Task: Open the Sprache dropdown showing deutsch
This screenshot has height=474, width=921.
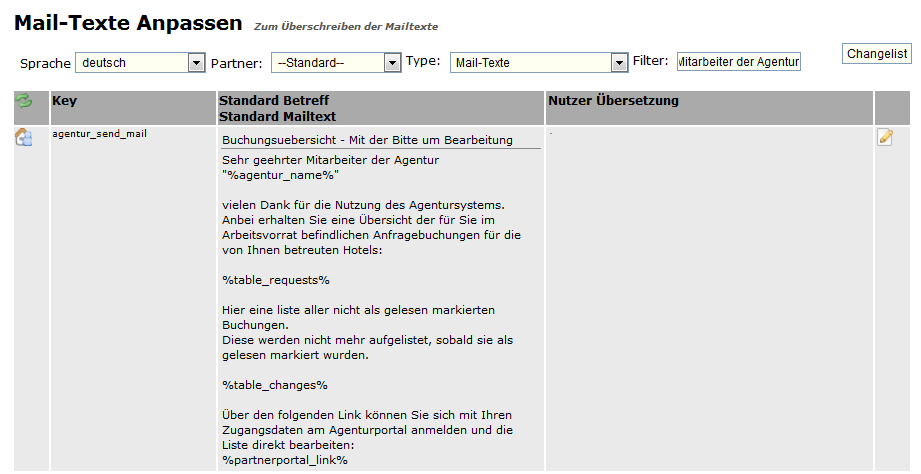Action: click(x=140, y=63)
